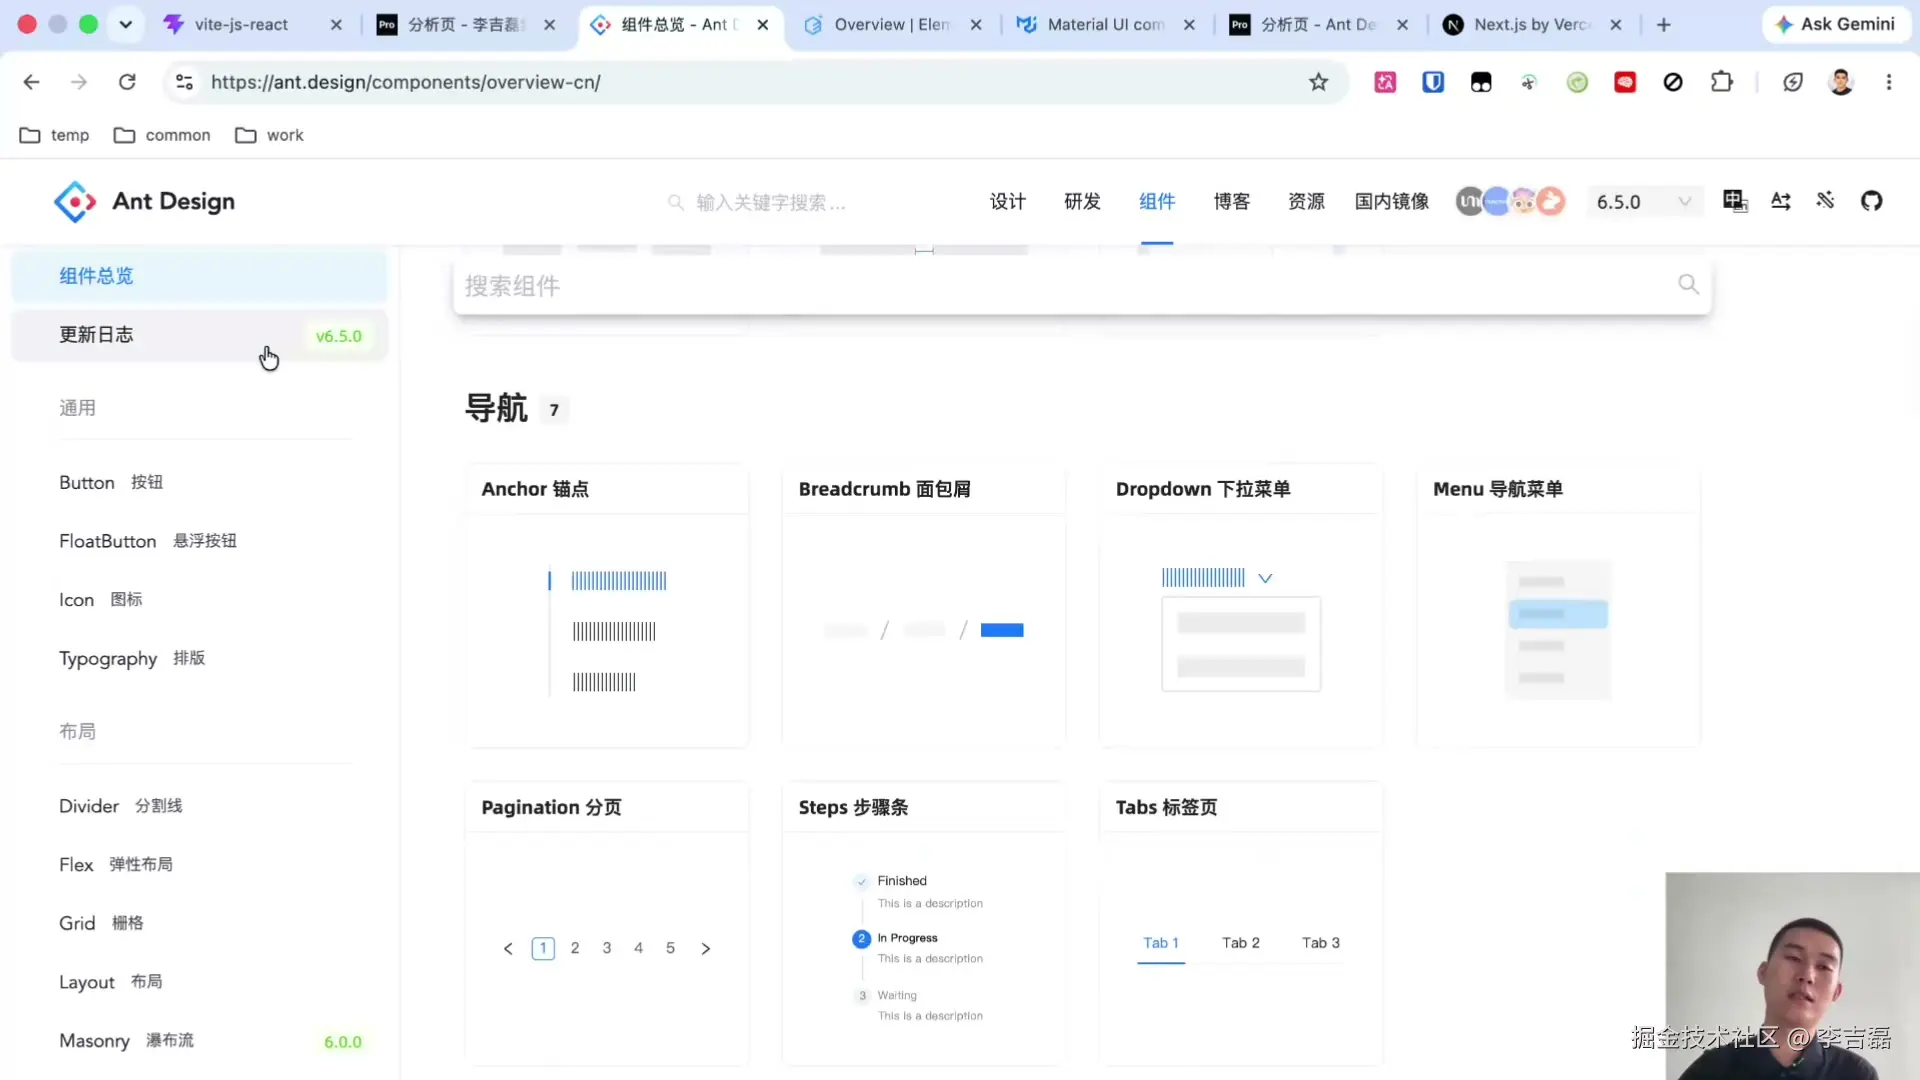Click the blocked-circle extension icon
1920x1080 pixels.
pyautogui.click(x=1672, y=82)
